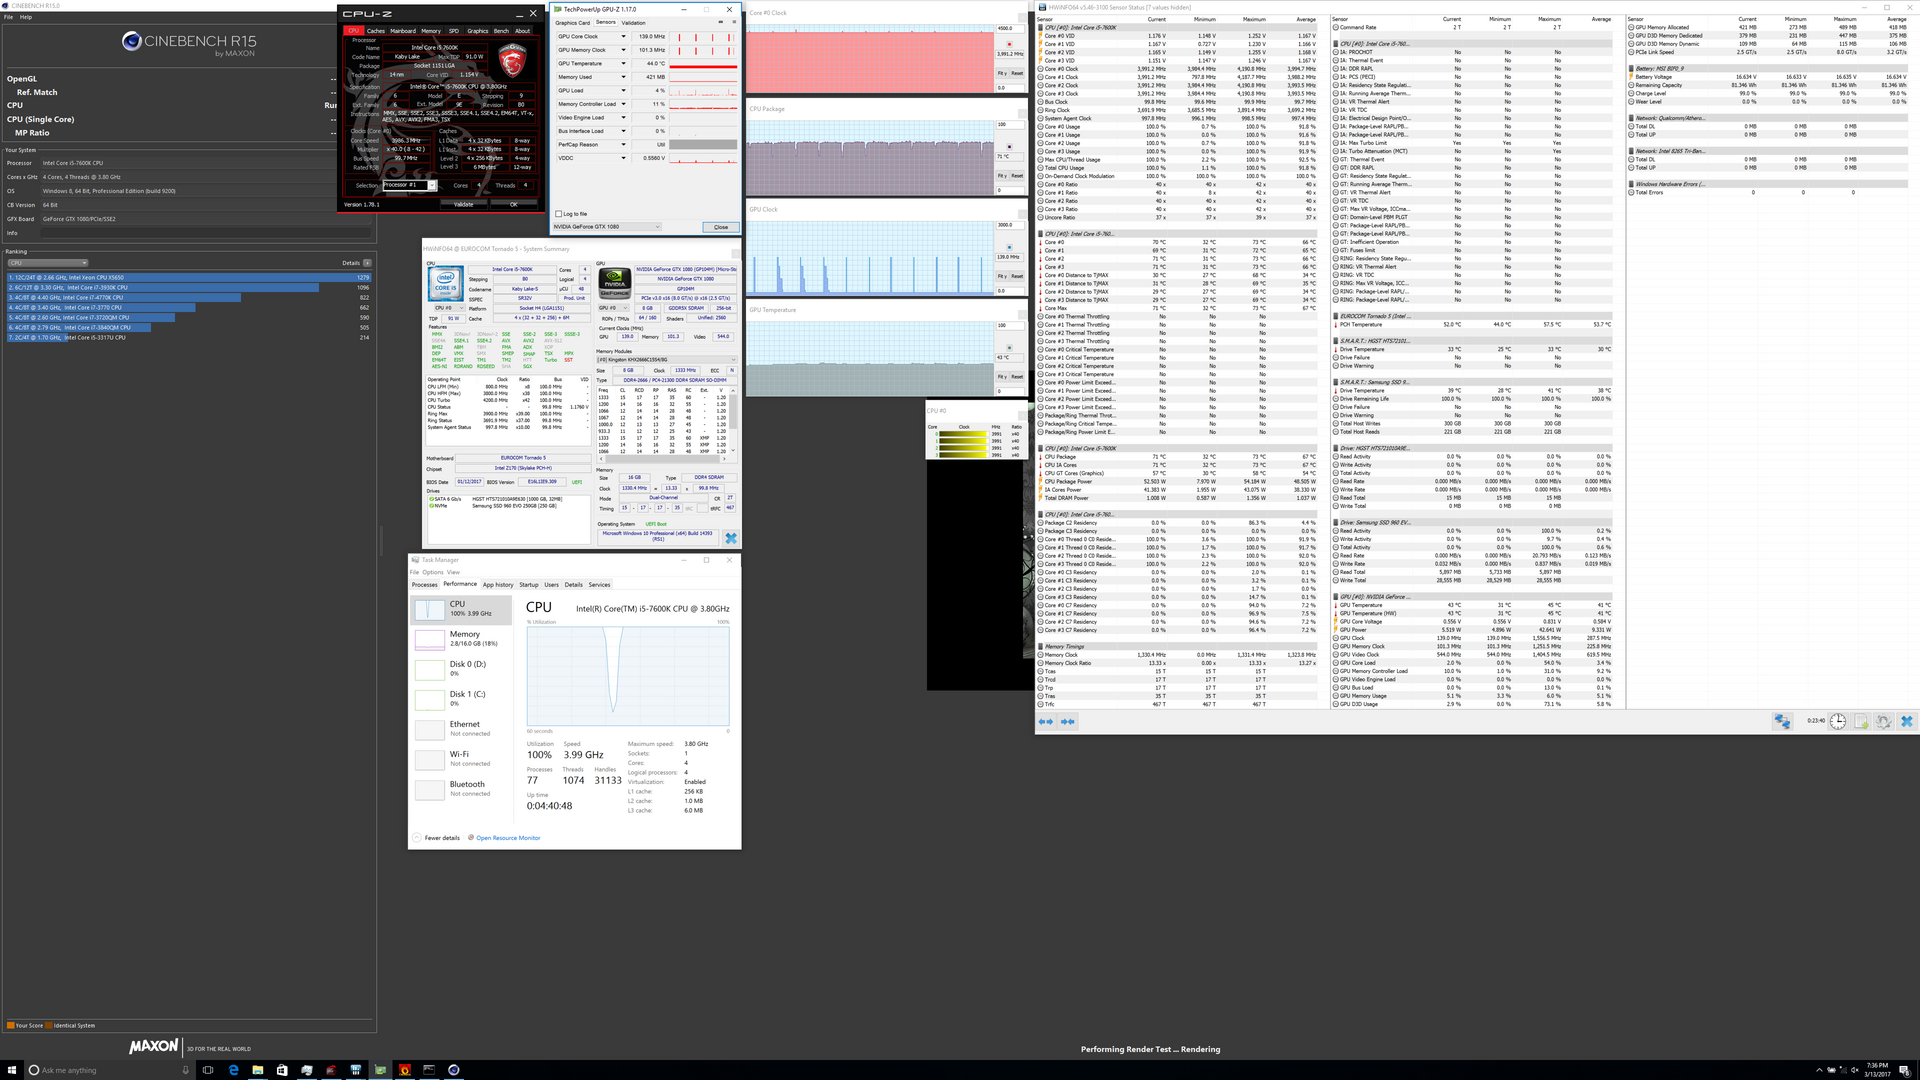Open the Memory Used sensor dropdown in GPU-Z

pos(624,77)
